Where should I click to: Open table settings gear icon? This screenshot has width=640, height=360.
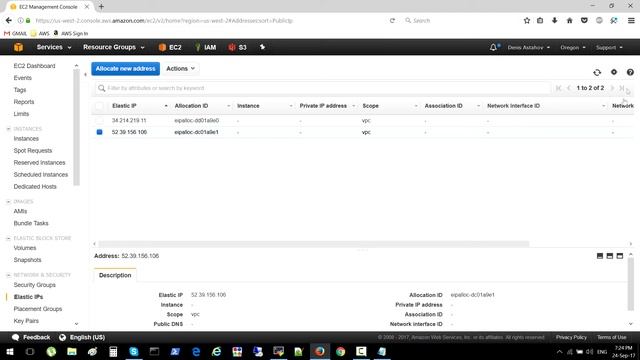(x=614, y=72)
